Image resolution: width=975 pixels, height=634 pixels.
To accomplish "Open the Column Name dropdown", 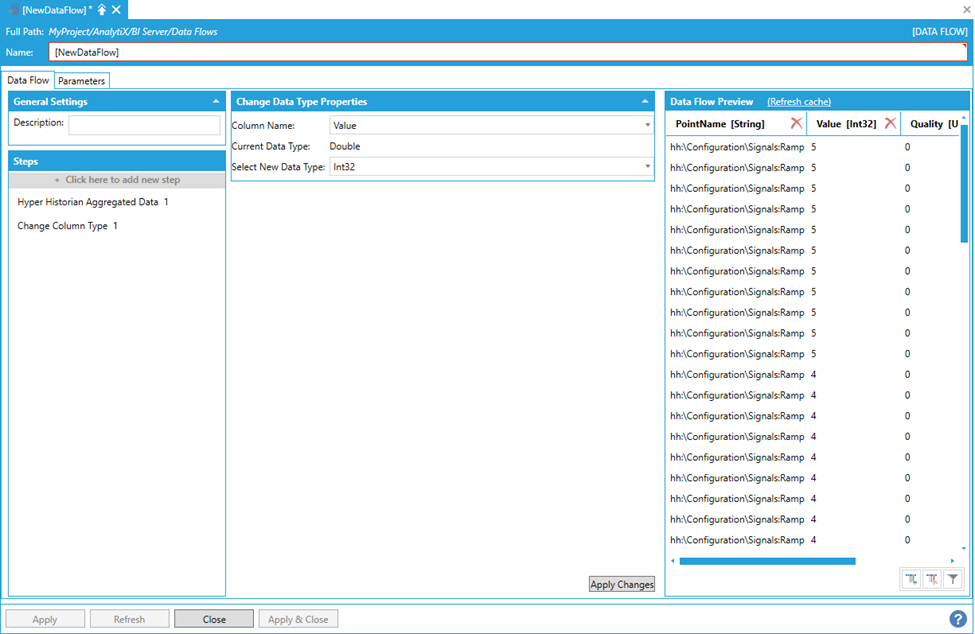I will [x=648, y=125].
